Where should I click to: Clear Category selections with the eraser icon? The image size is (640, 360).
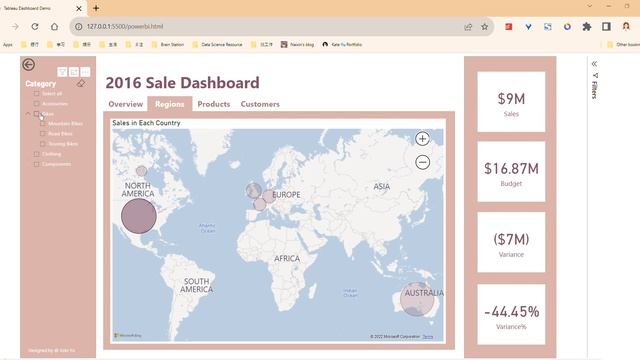tap(81, 84)
